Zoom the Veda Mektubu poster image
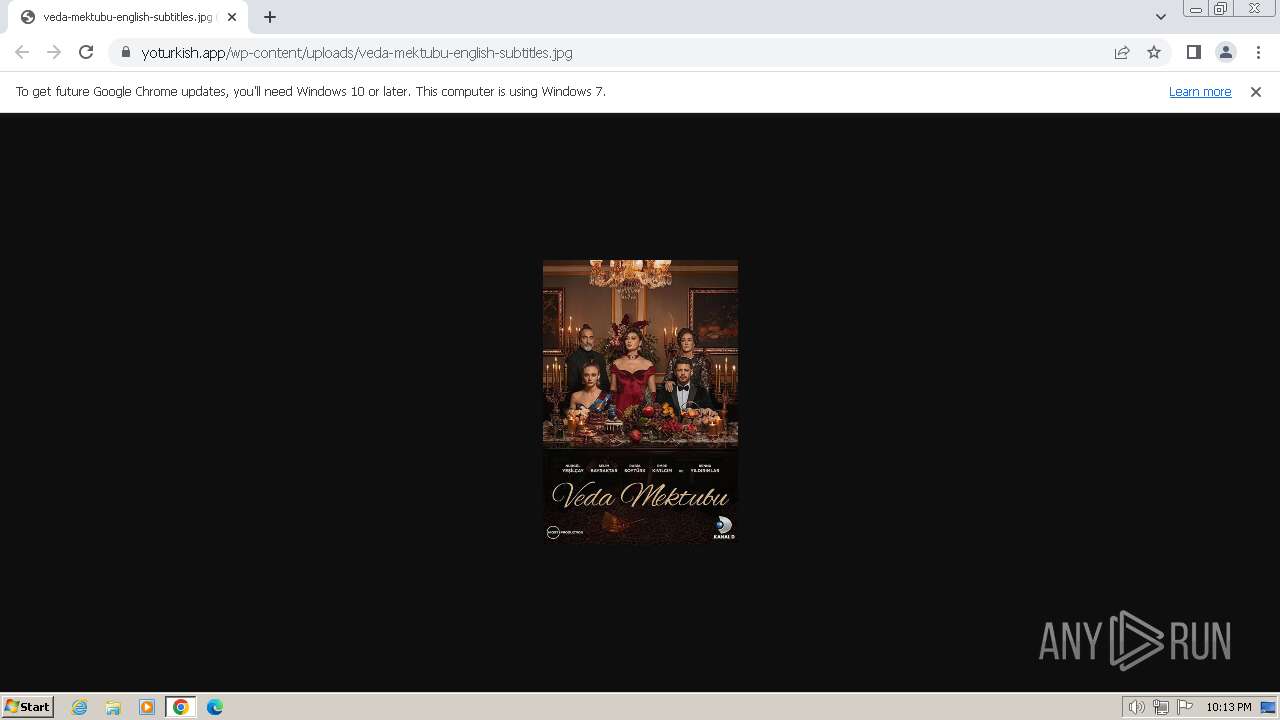 coord(640,402)
